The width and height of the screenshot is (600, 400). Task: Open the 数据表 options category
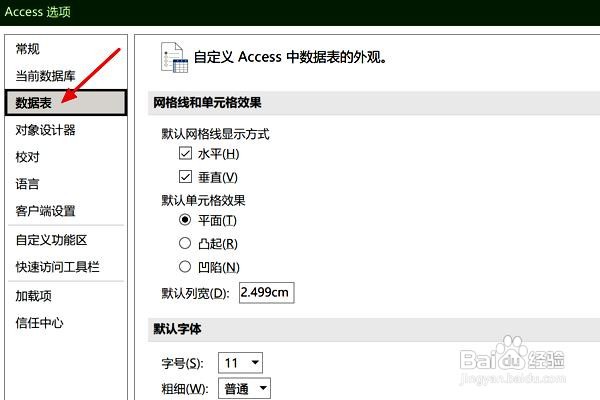[x=66, y=103]
